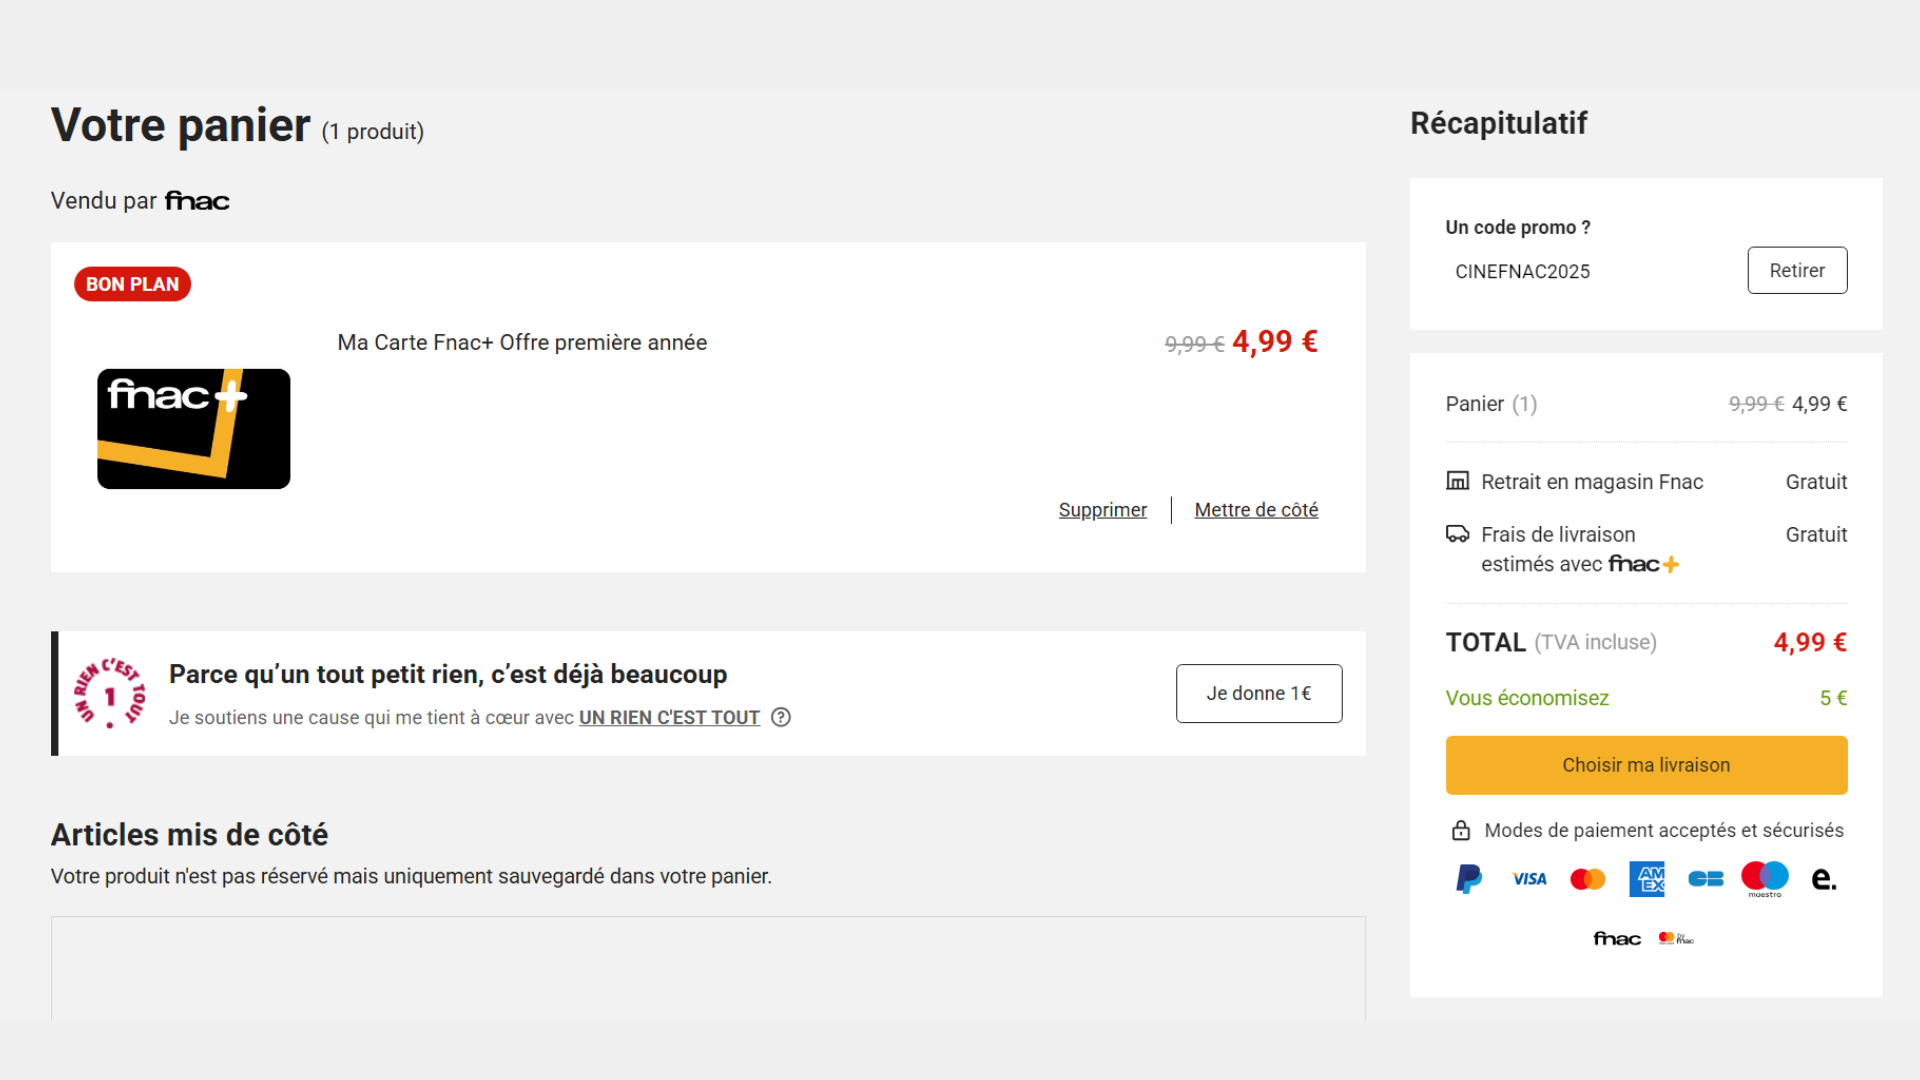
Task: Click the Un Rien C'est Tout logo
Action: [110, 693]
